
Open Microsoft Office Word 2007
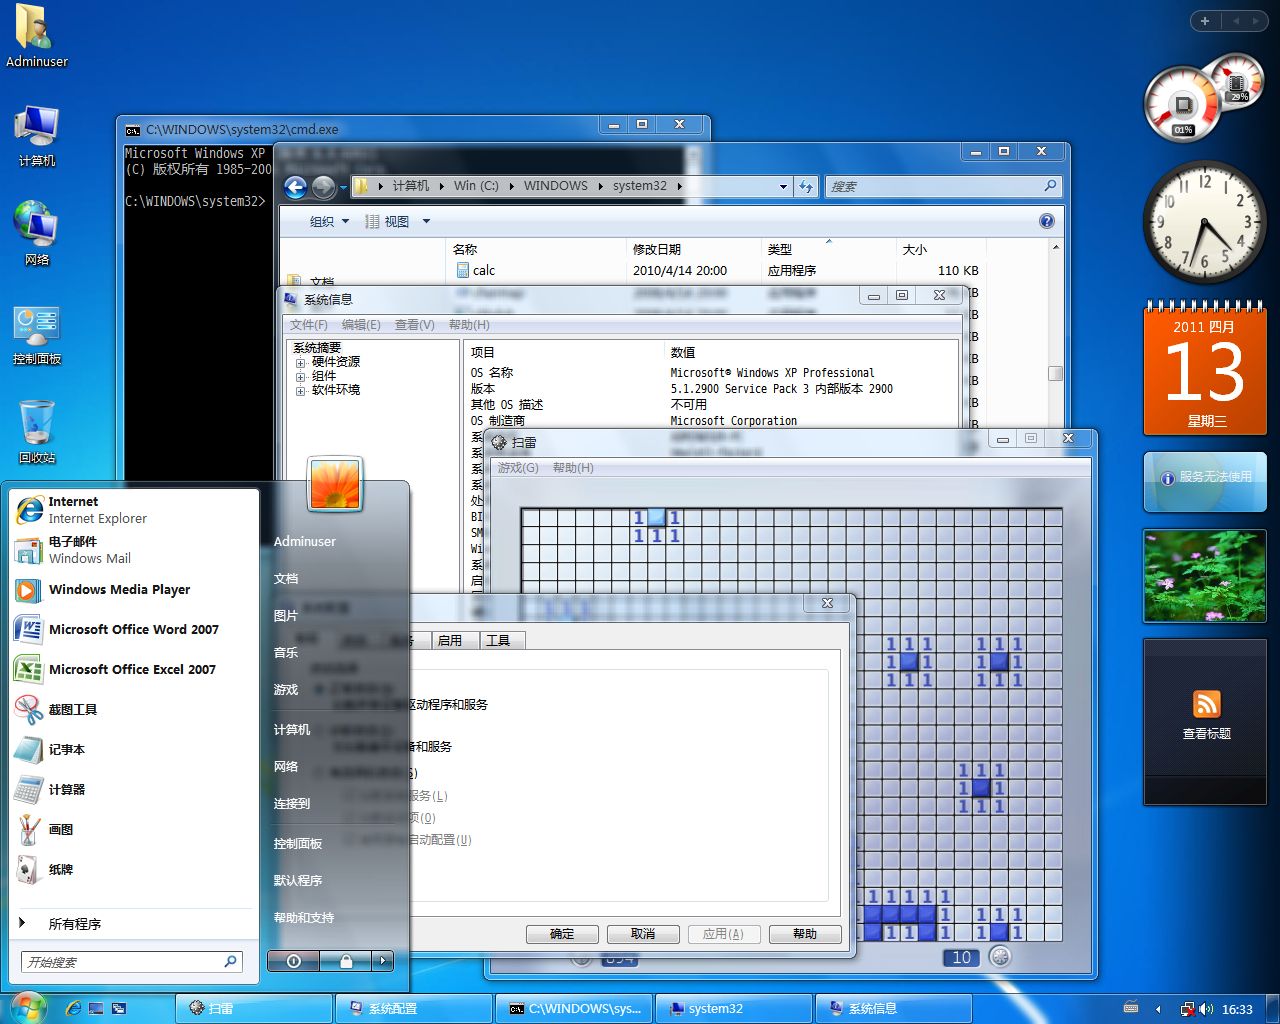tap(135, 630)
